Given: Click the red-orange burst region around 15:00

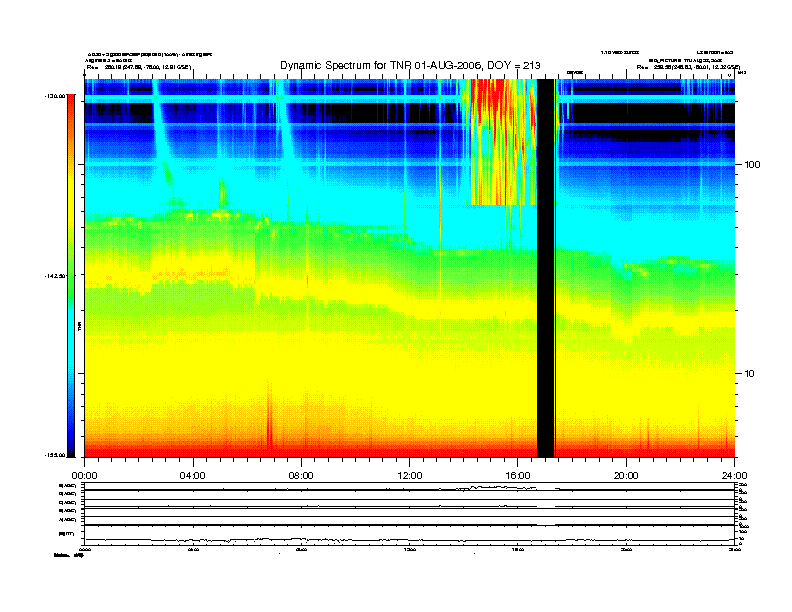Looking at the screenshot, I should tap(503, 141).
